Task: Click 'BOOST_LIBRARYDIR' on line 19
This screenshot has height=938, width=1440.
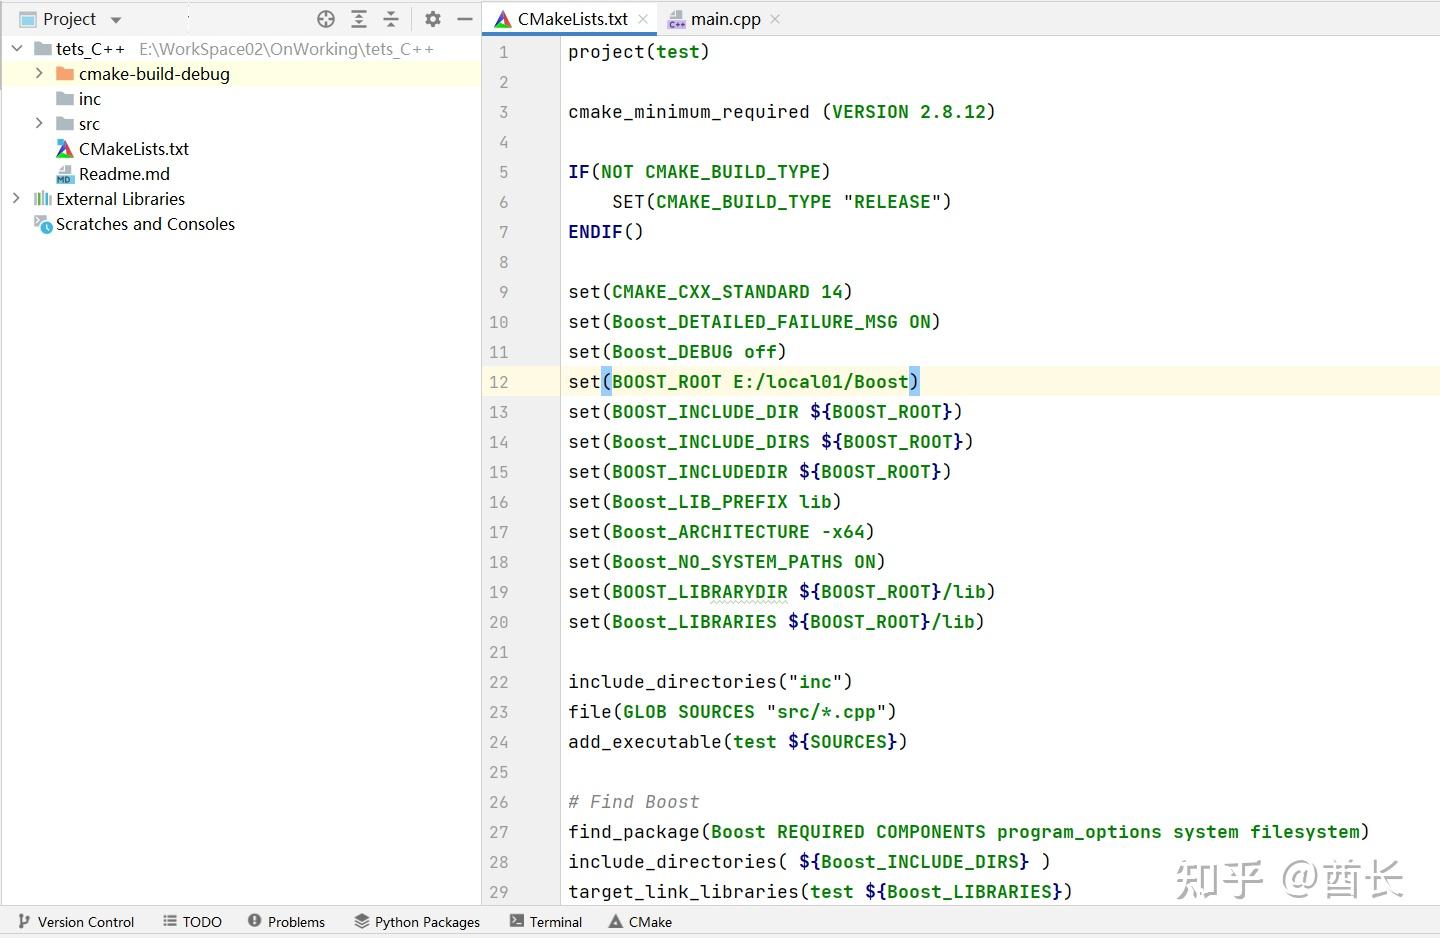Action: [x=700, y=592]
